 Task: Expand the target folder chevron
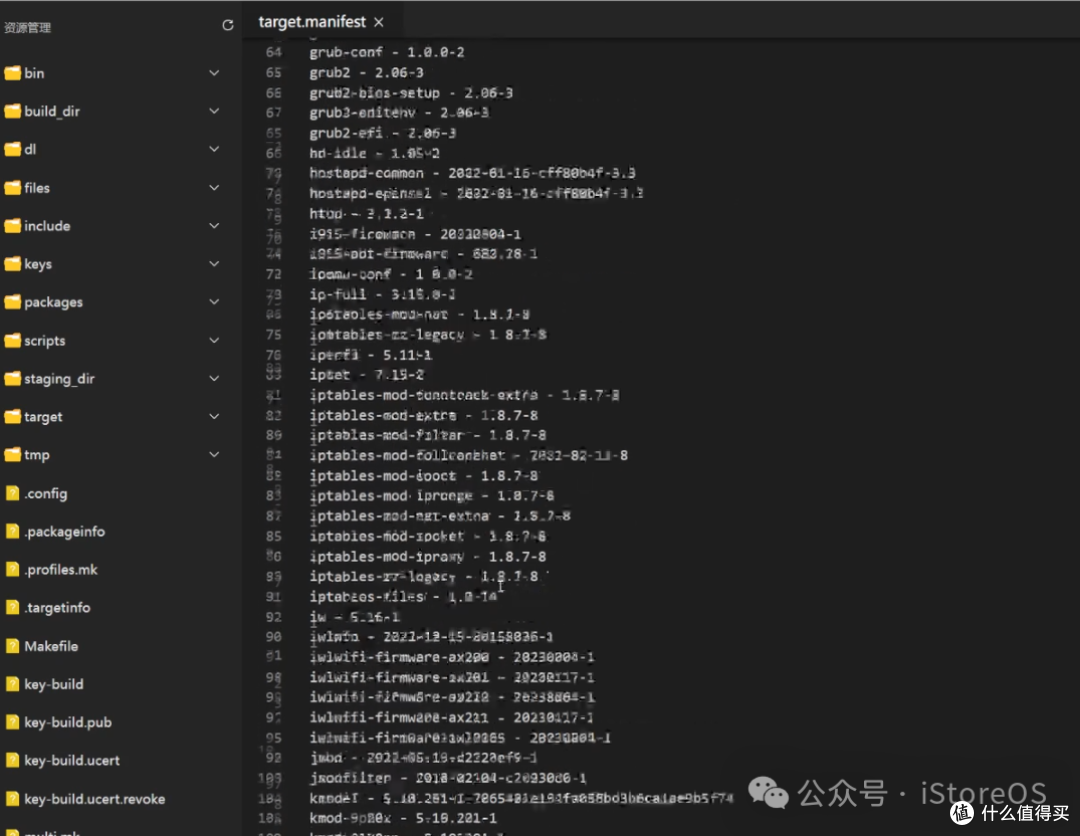tap(214, 417)
